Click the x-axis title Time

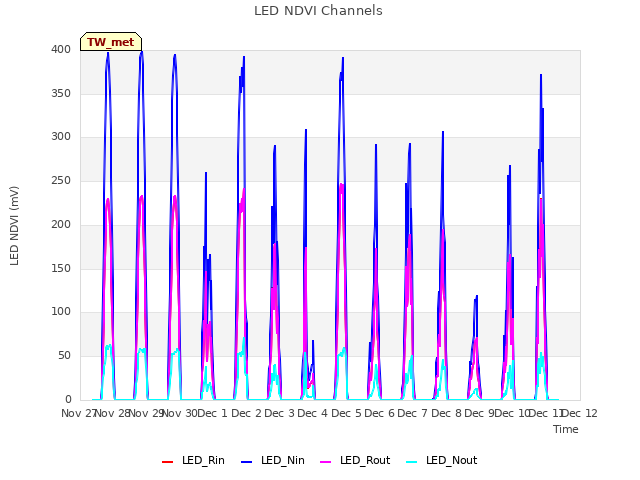pyautogui.click(x=566, y=429)
